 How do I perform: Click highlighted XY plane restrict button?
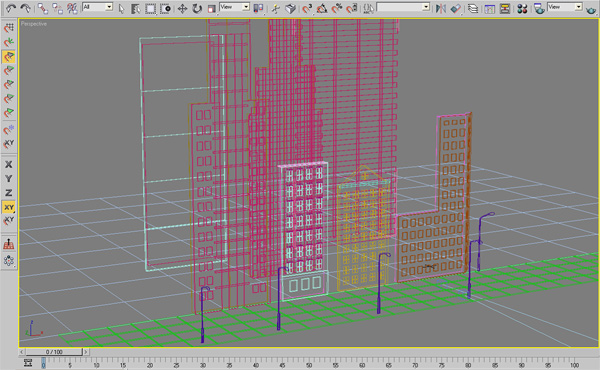[x=9, y=207]
